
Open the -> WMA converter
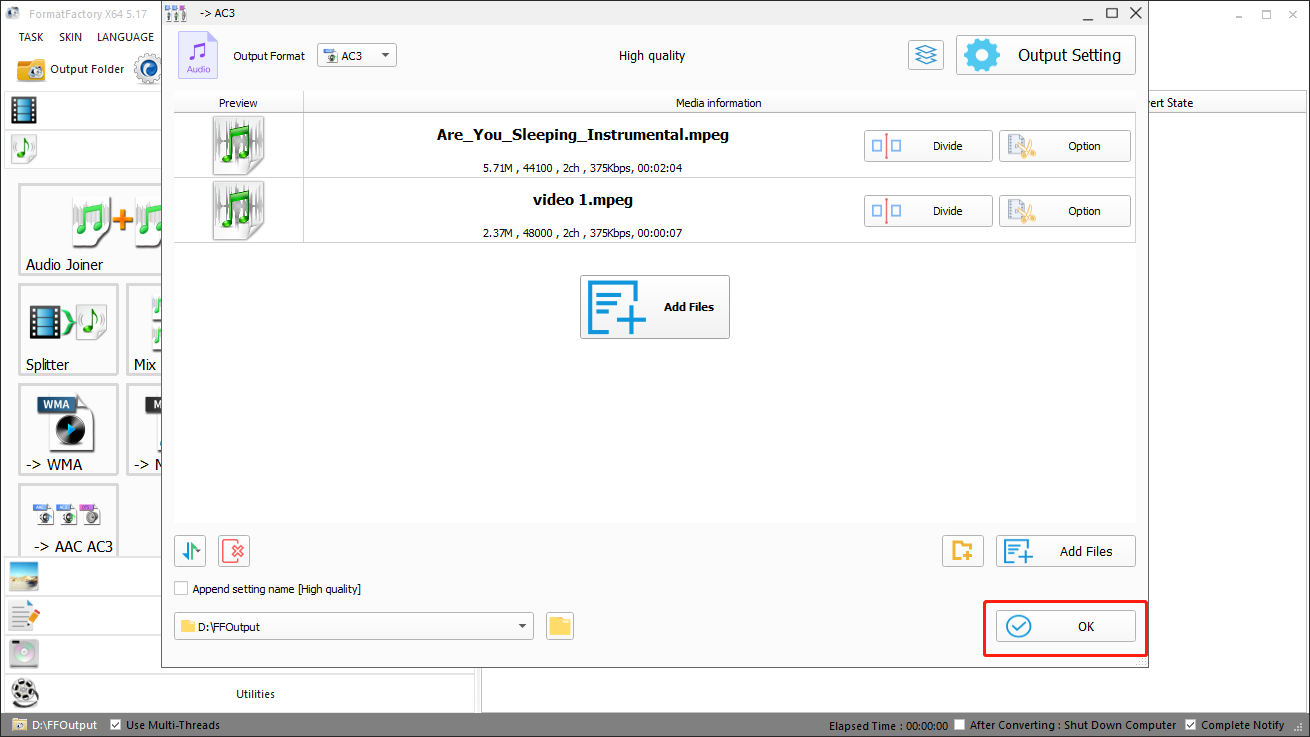(x=68, y=429)
